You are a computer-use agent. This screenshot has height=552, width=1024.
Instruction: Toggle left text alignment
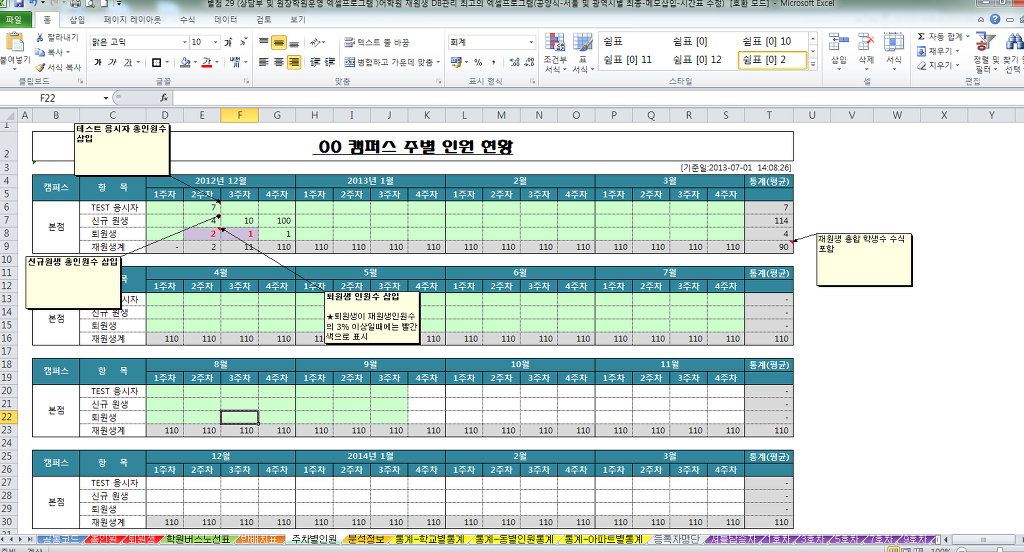tap(264, 62)
